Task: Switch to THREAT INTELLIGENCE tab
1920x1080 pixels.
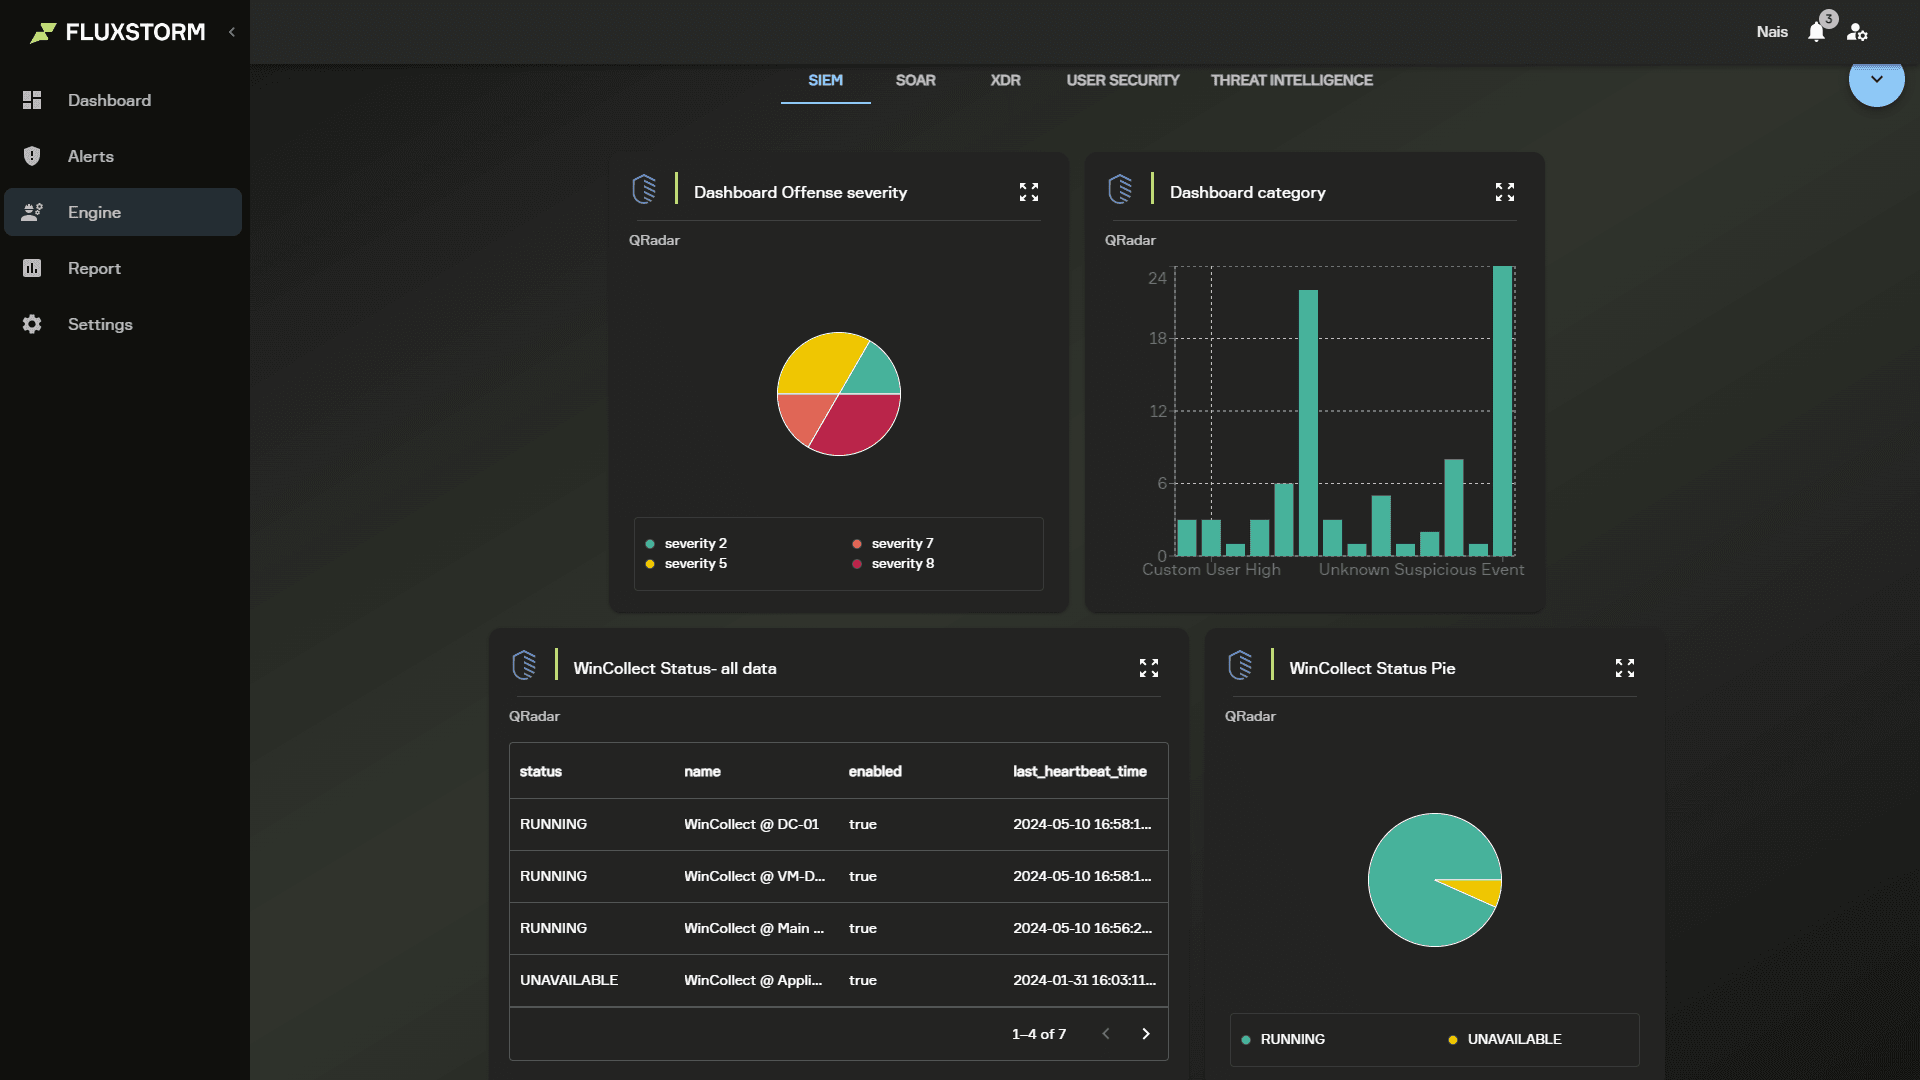Action: [1291, 80]
